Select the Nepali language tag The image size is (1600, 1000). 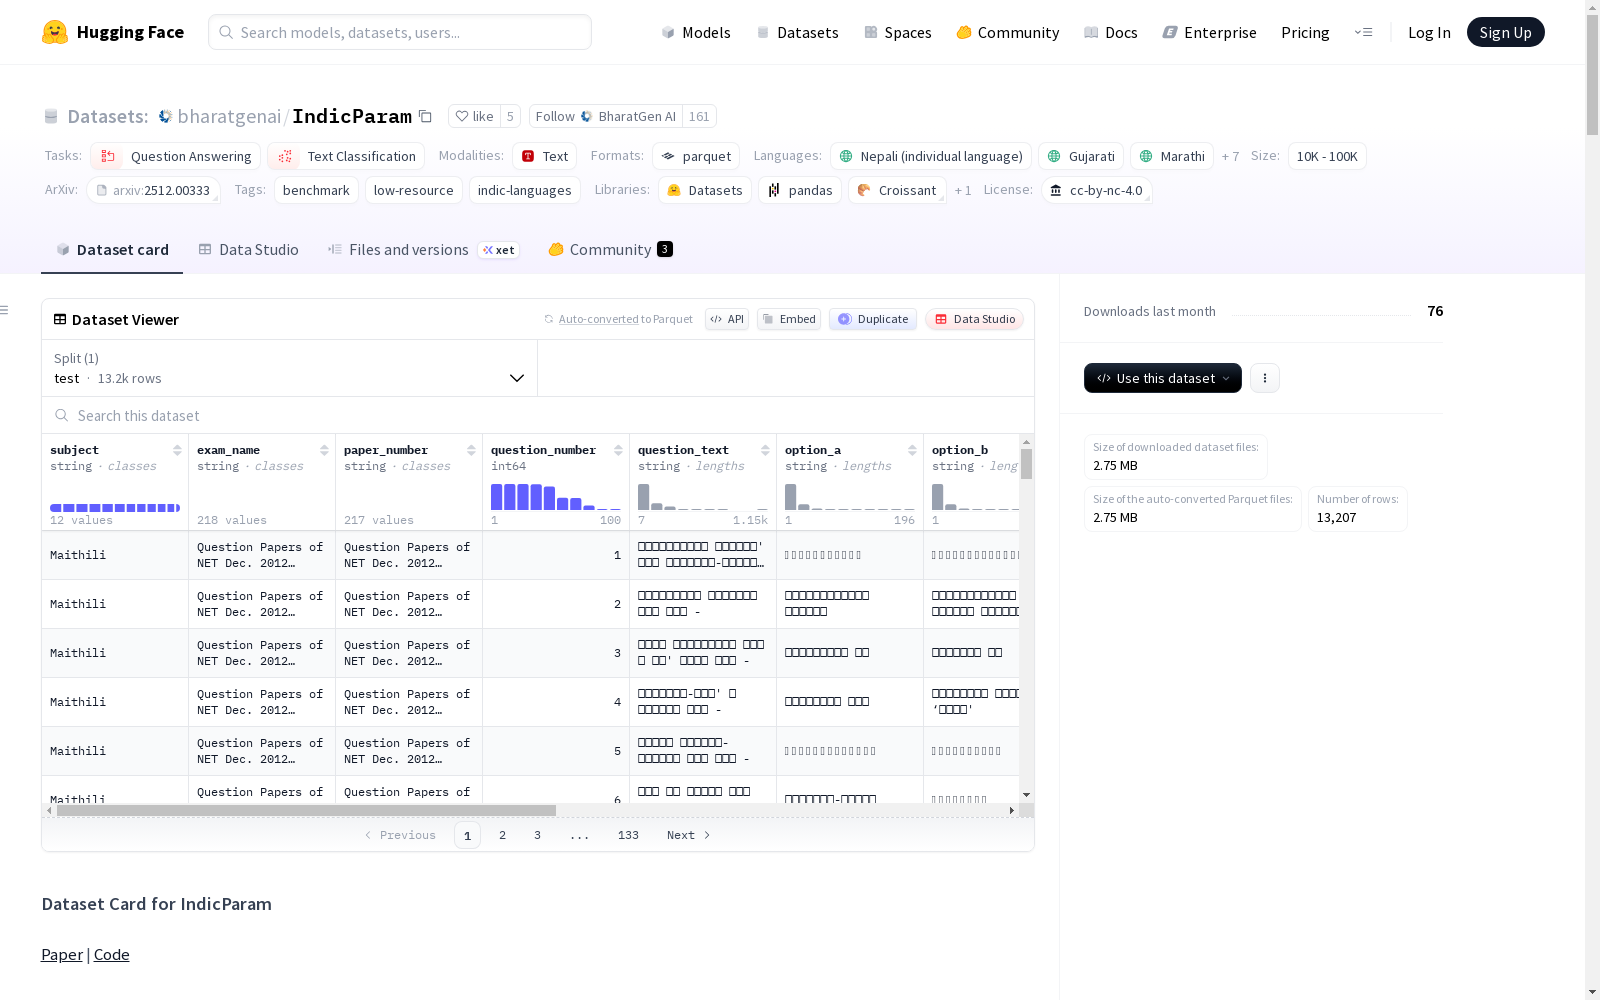pyautogui.click(x=931, y=156)
